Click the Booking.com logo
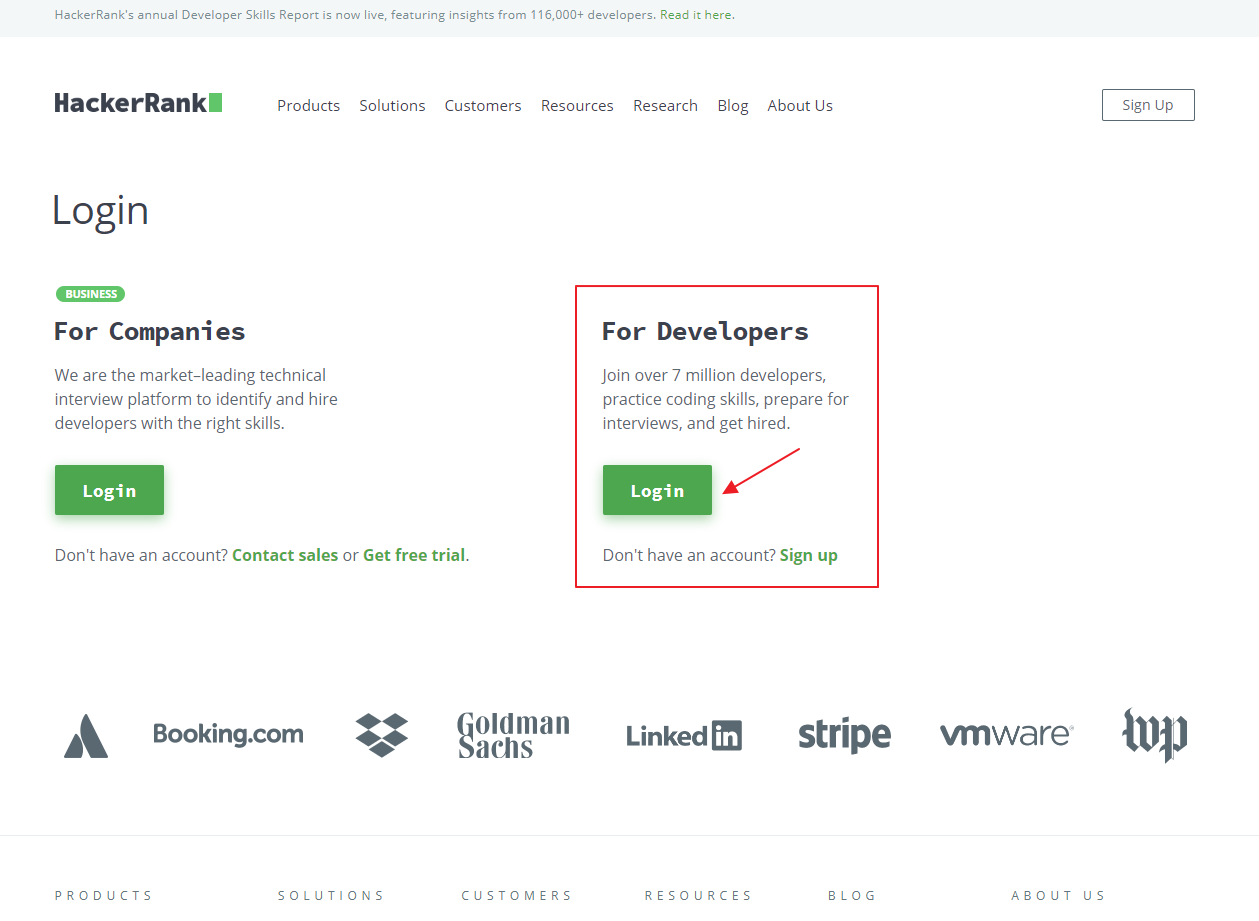1259x921 pixels. 228,734
